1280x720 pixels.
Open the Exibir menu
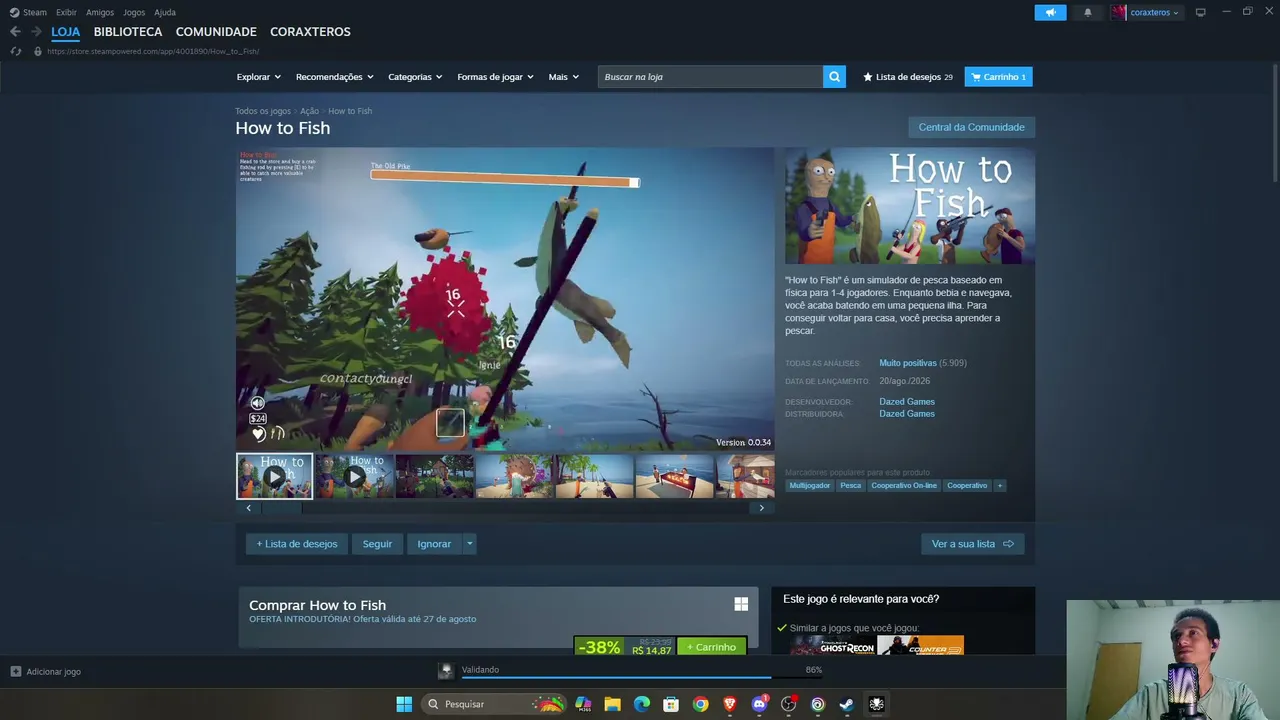[66, 12]
